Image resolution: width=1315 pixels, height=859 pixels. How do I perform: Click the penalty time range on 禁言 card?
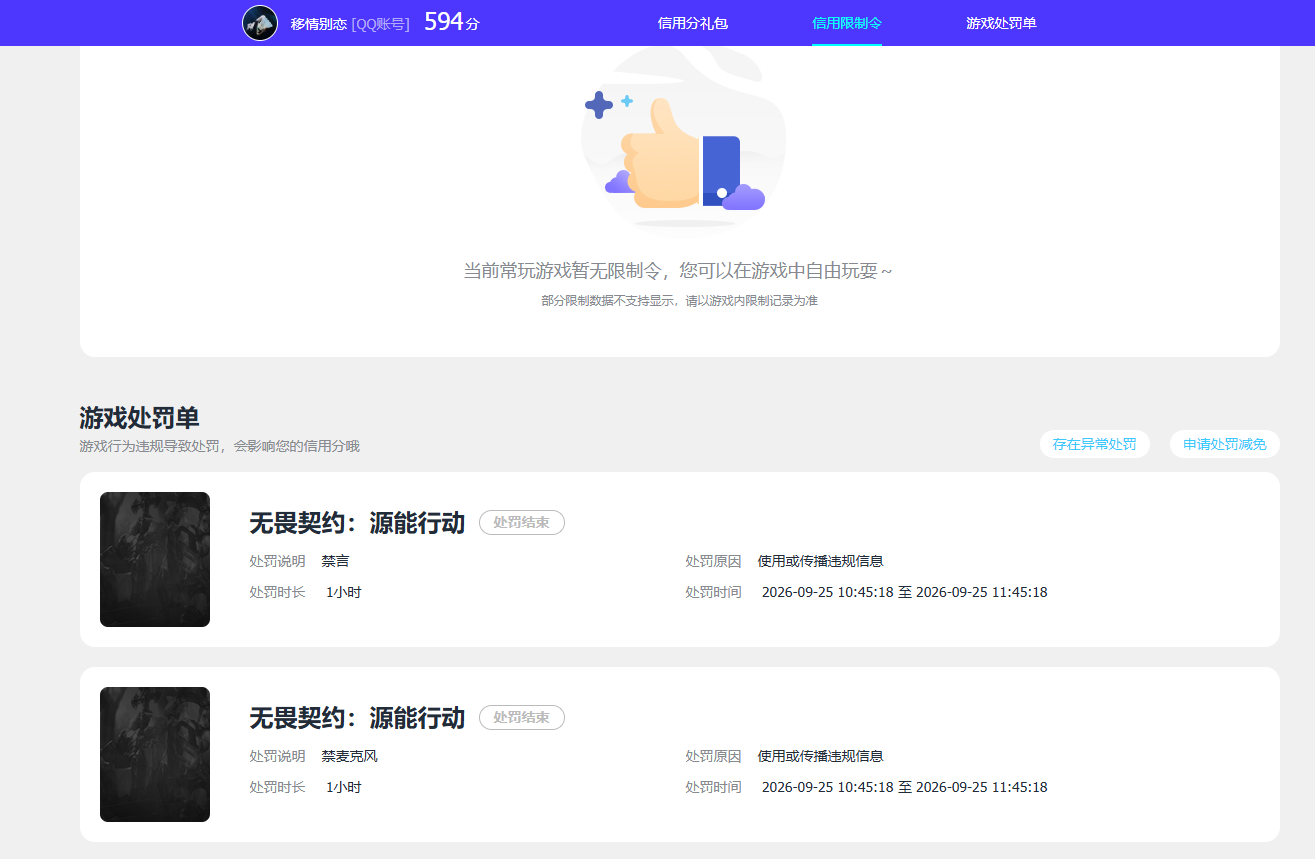905,592
